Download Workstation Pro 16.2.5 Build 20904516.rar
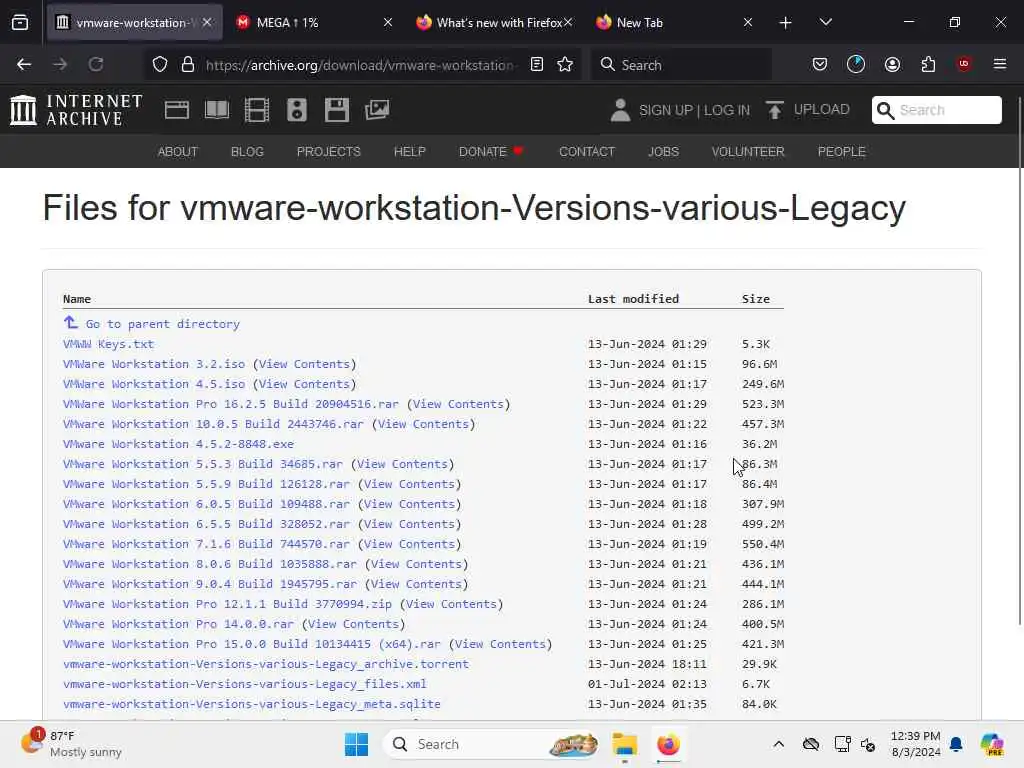This screenshot has height=768, width=1024. click(x=231, y=404)
